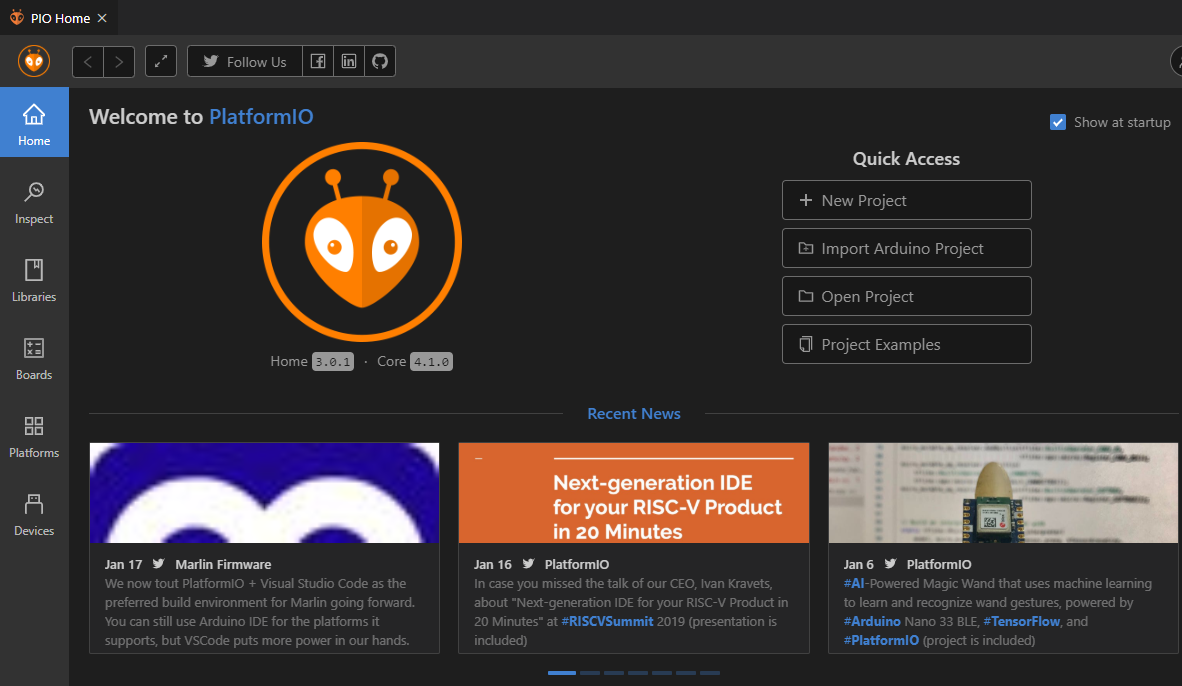Click the Core version 4.1.0 badge
The height and width of the screenshot is (686, 1182).
(431, 362)
